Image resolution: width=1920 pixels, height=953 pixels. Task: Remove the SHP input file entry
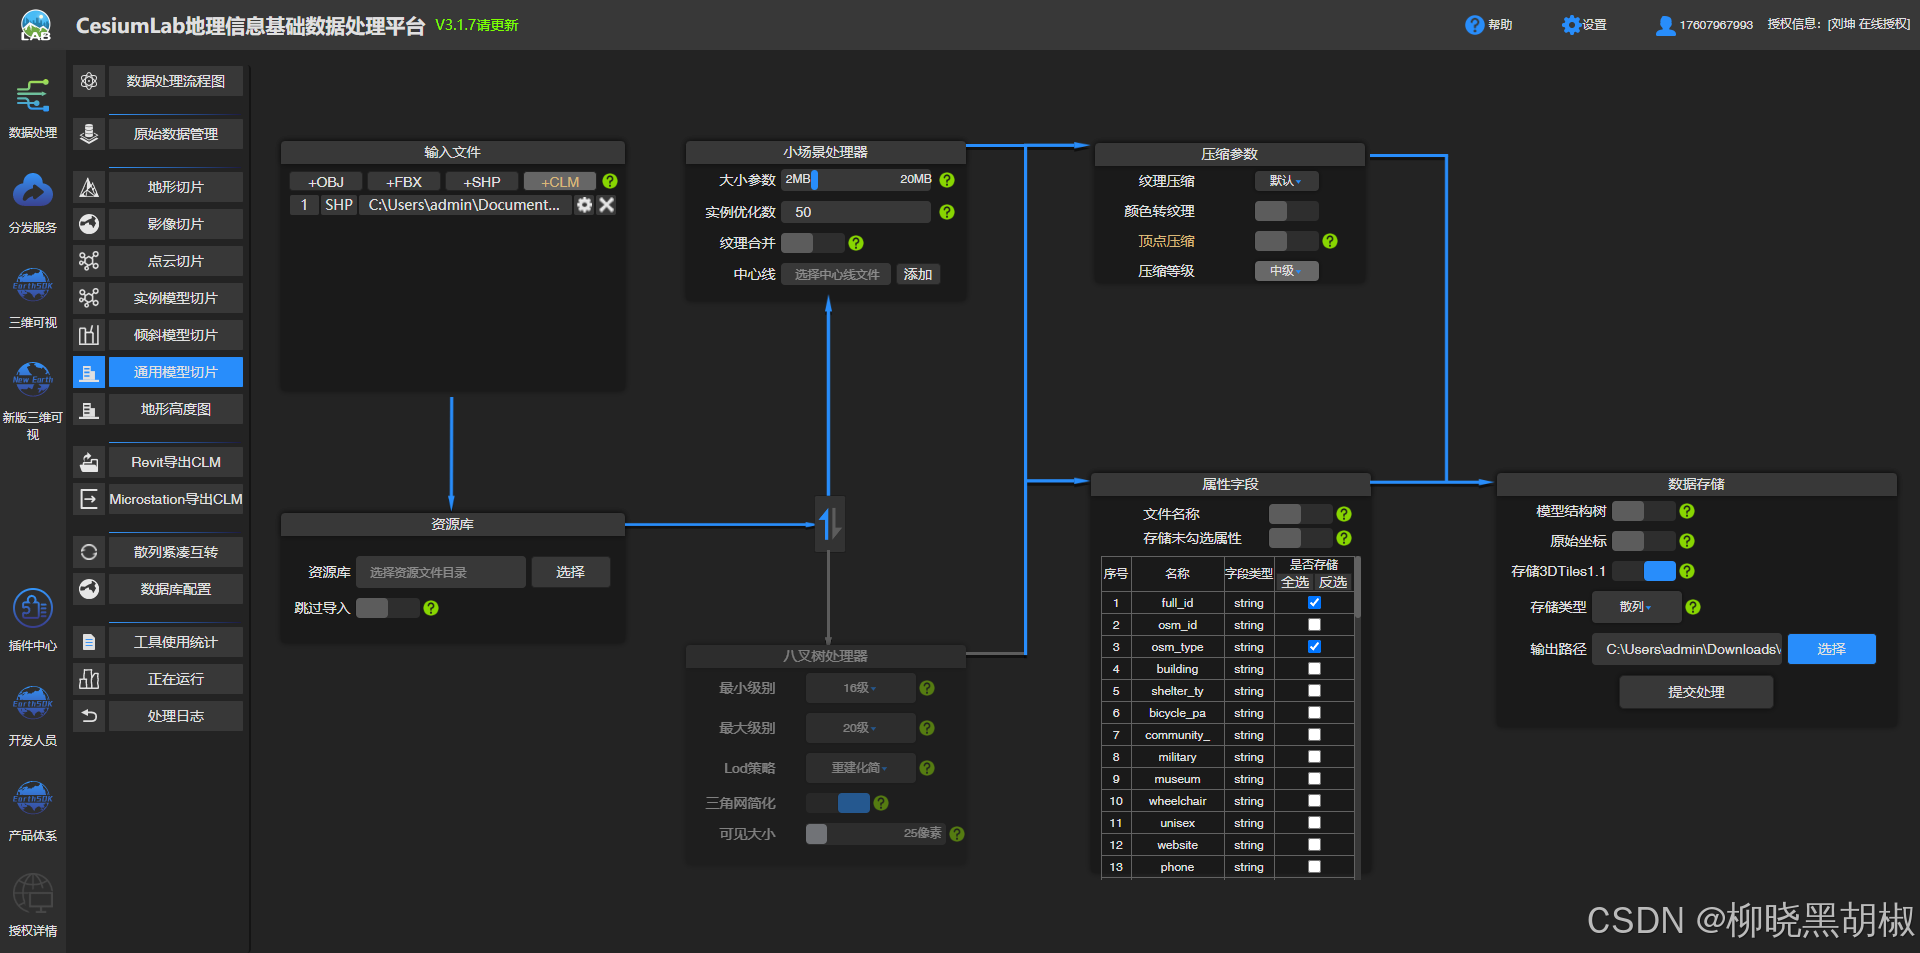coord(606,205)
